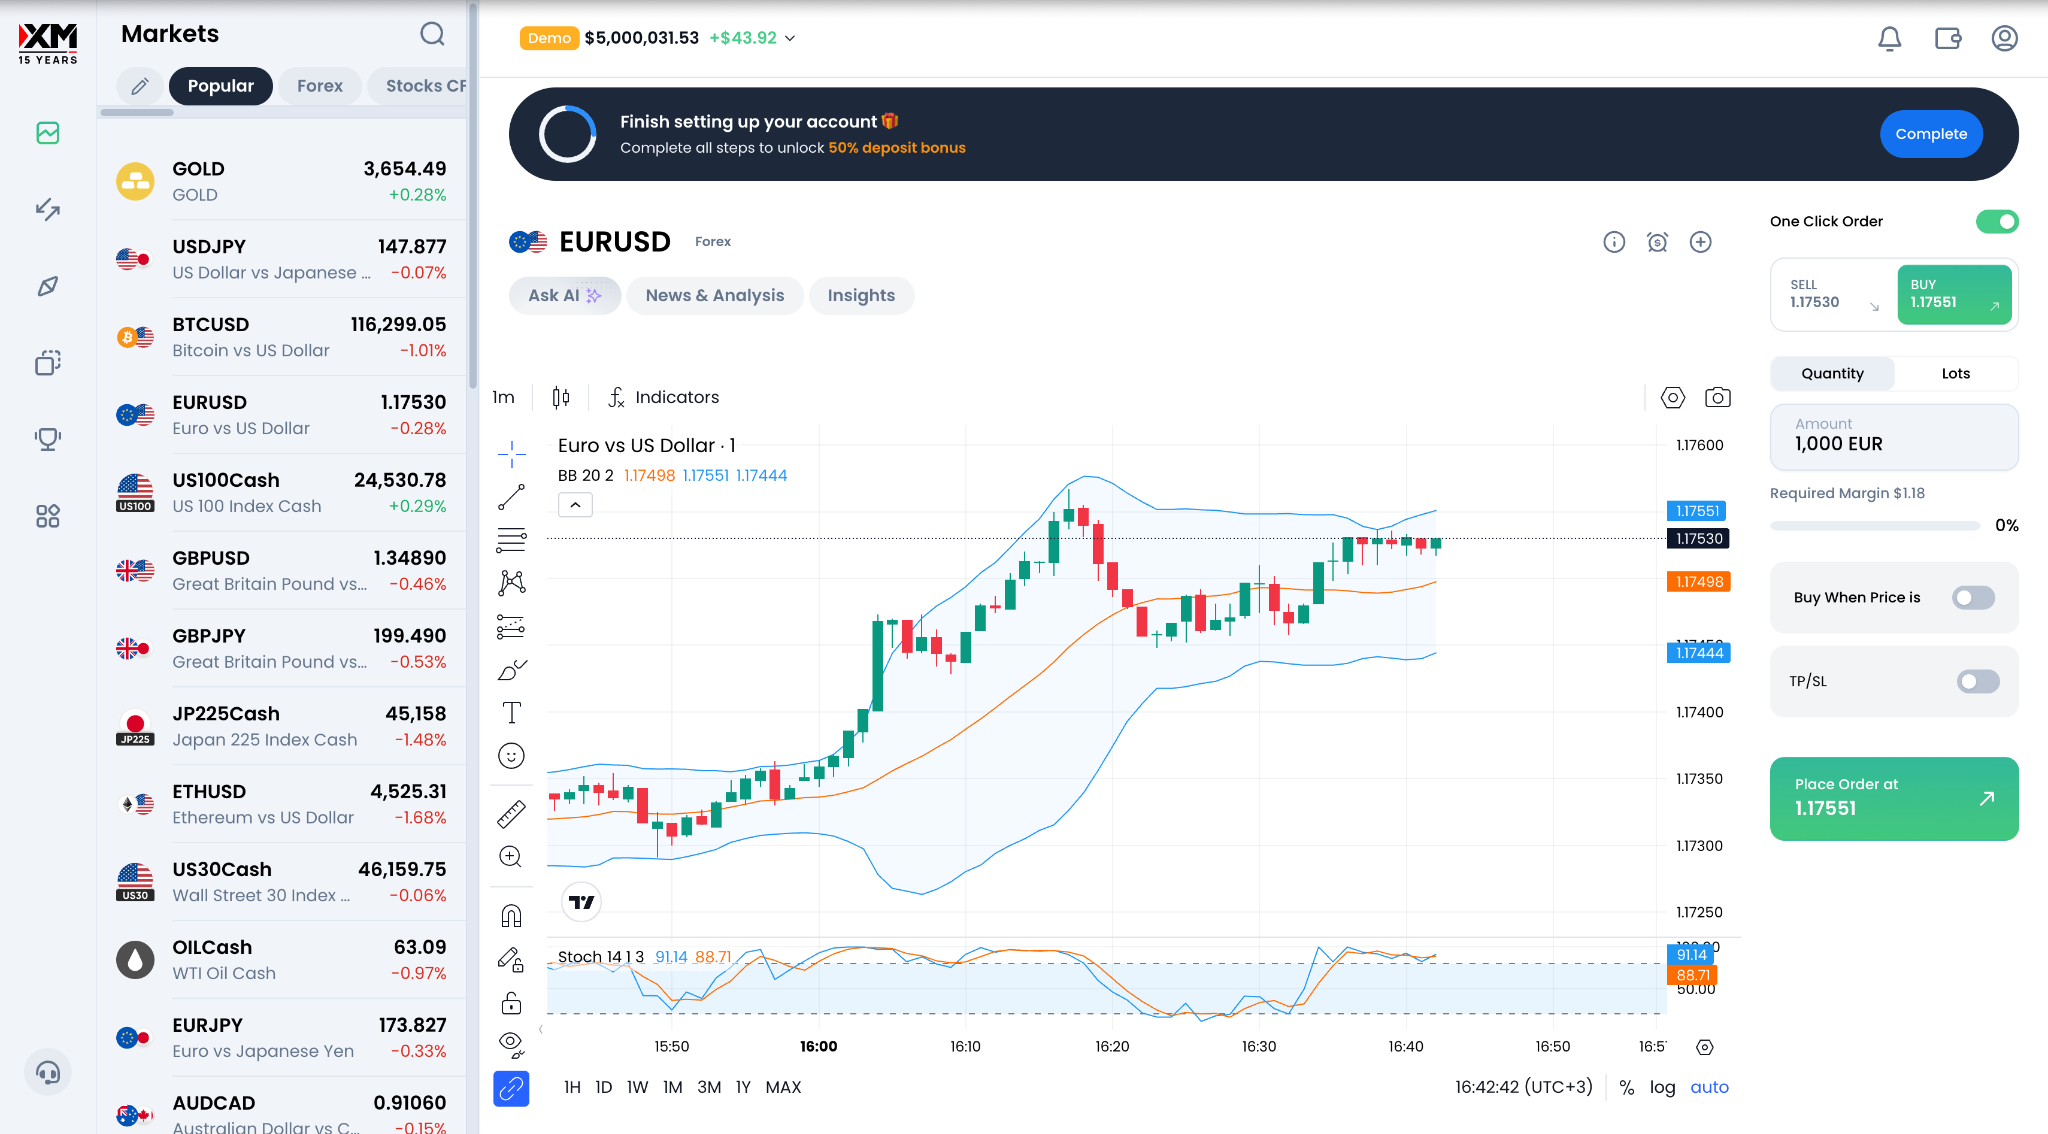The height and width of the screenshot is (1134, 2048).
Task: Open the user profile icon
Action: click(2004, 38)
